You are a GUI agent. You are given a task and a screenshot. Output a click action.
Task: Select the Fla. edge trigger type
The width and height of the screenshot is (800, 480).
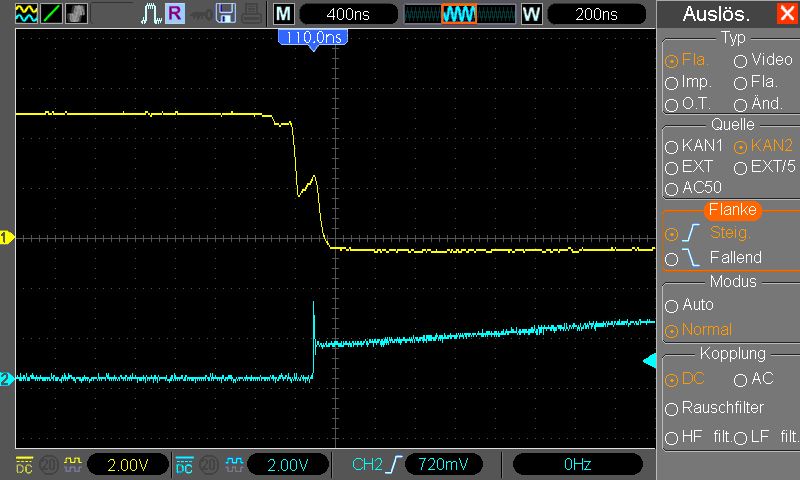pyautogui.click(x=687, y=60)
